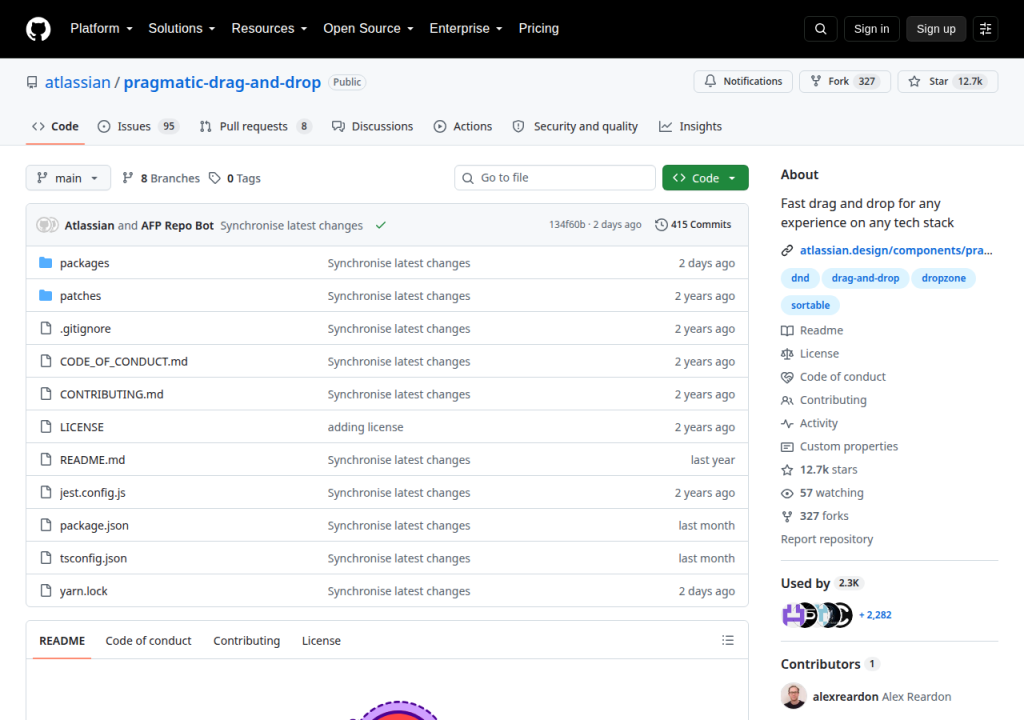Switch to the Pull requests tab
This screenshot has width=1024, height=720.
[255, 126]
